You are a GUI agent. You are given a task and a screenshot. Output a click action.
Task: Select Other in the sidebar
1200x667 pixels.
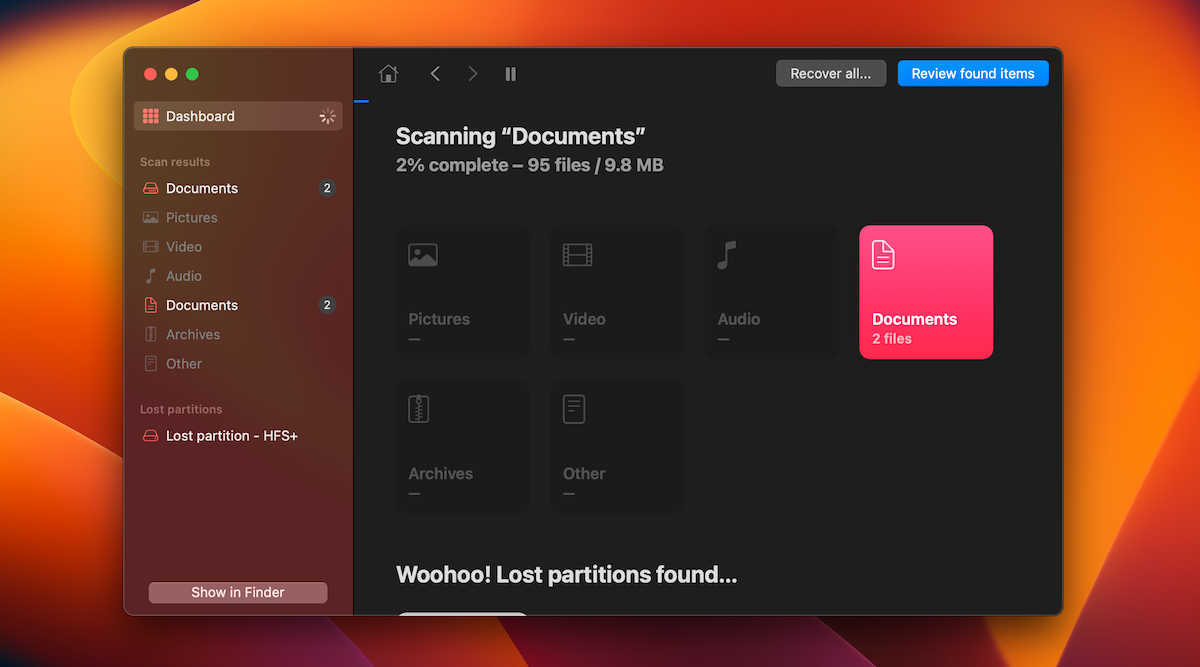pos(184,364)
